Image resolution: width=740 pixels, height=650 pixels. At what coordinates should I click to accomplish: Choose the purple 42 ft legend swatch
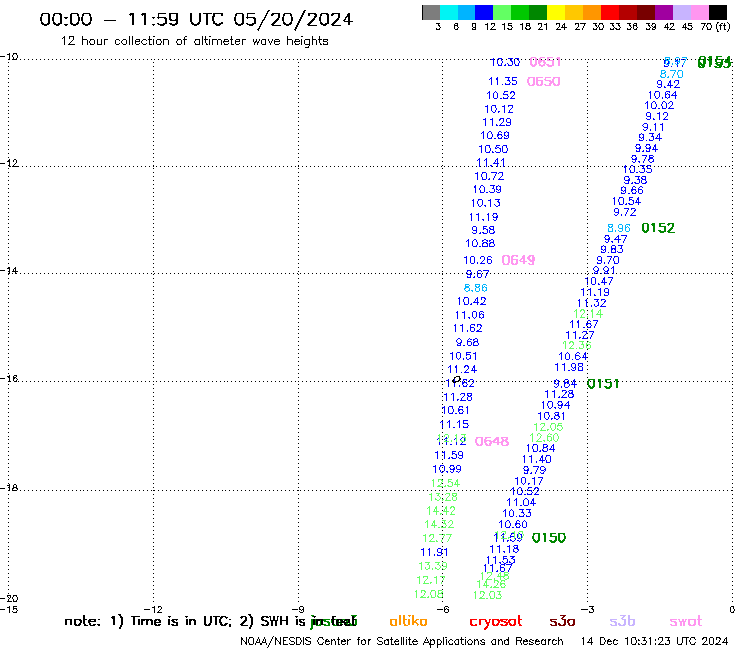pos(664,12)
